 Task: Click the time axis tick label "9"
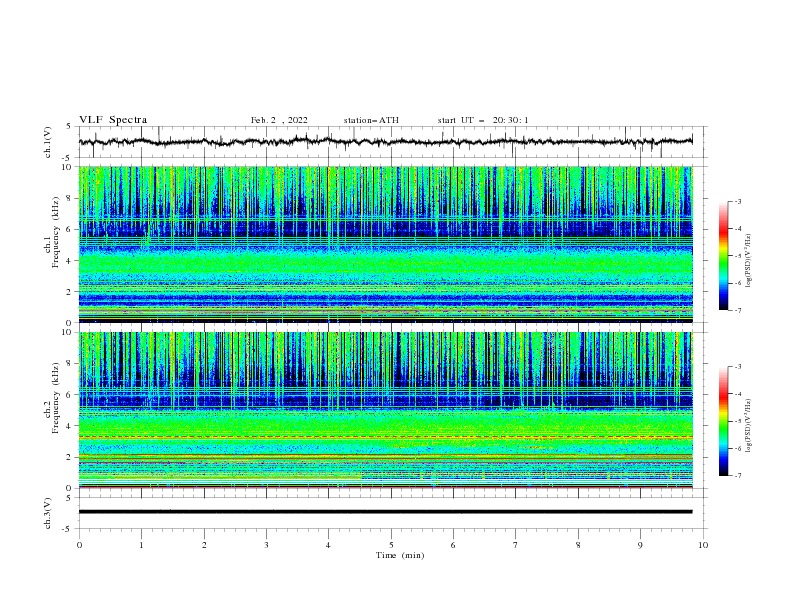(640, 545)
